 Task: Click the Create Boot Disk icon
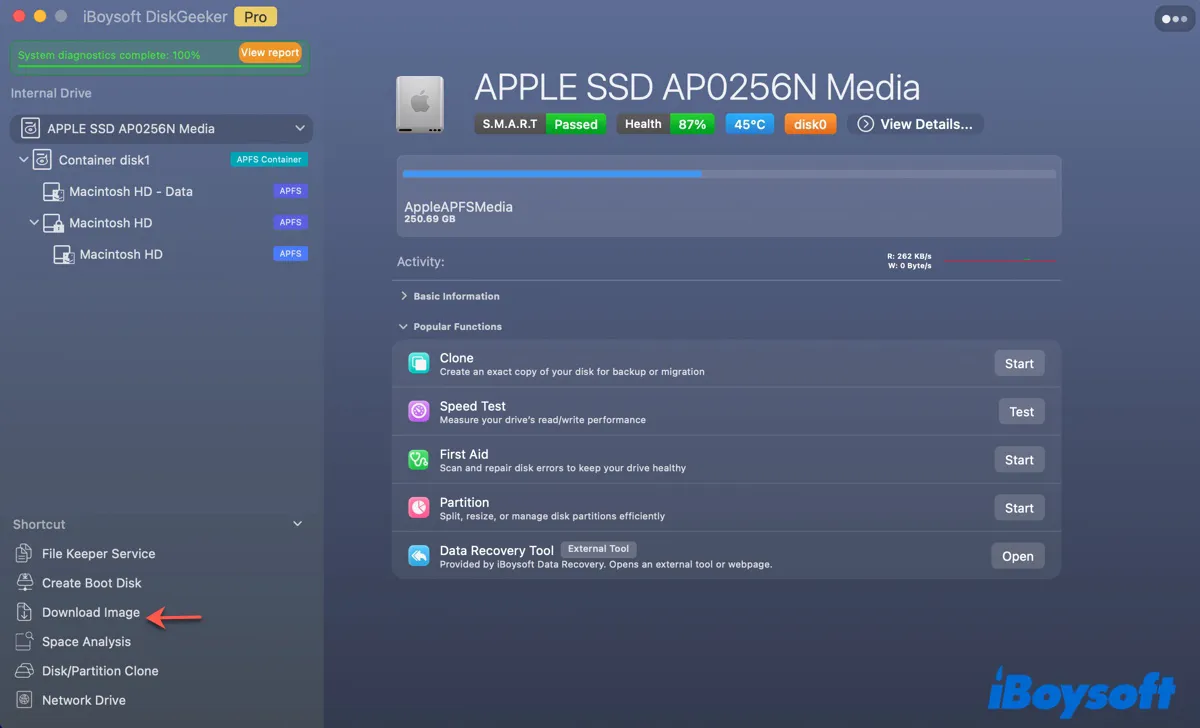pyautogui.click(x=24, y=582)
